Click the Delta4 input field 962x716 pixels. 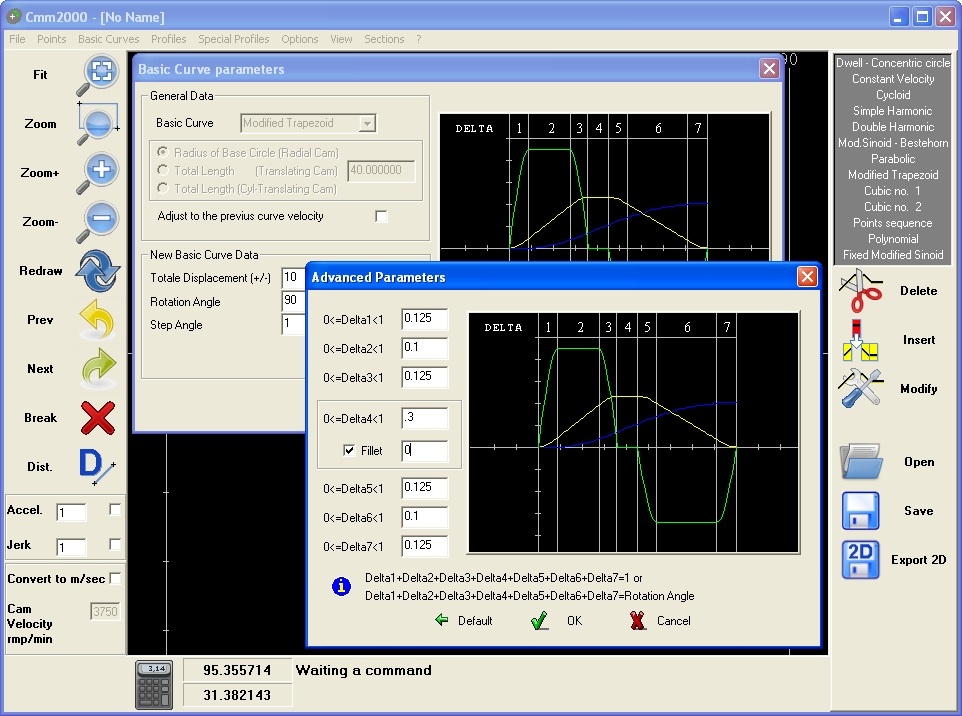(425, 418)
